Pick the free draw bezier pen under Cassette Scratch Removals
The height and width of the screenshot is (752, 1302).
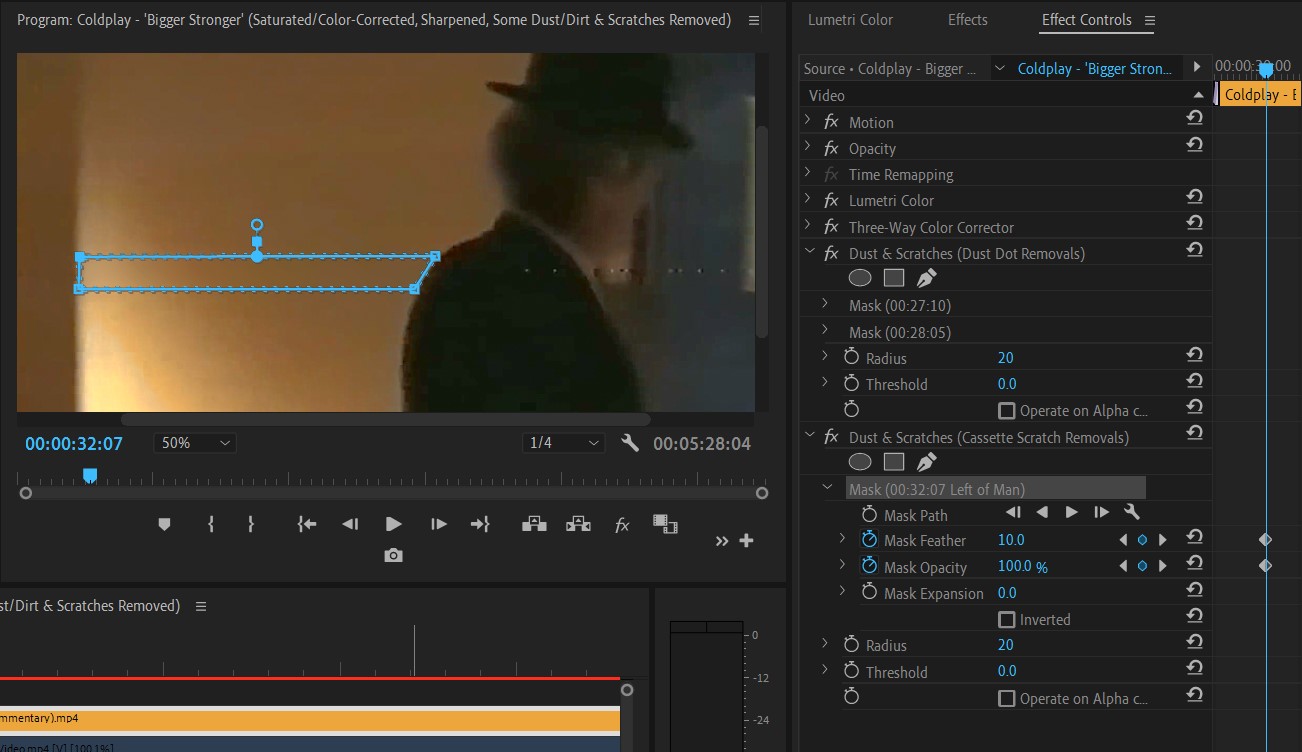(x=927, y=462)
